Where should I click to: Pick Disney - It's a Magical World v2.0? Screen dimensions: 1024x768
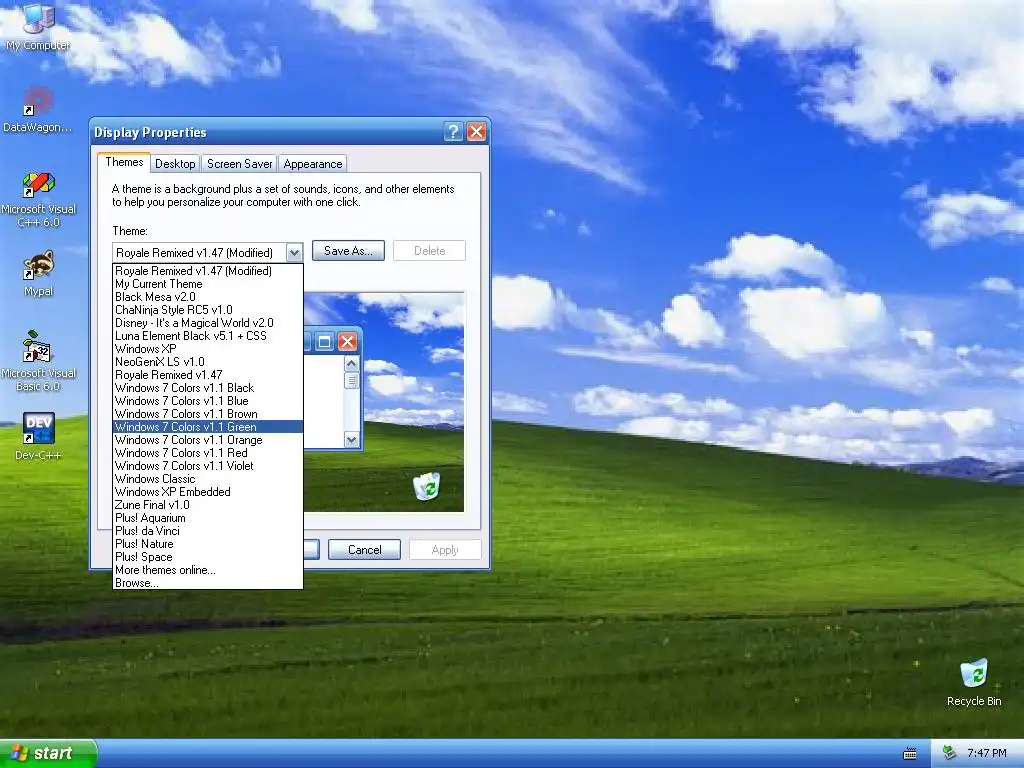(x=208, y=323)
